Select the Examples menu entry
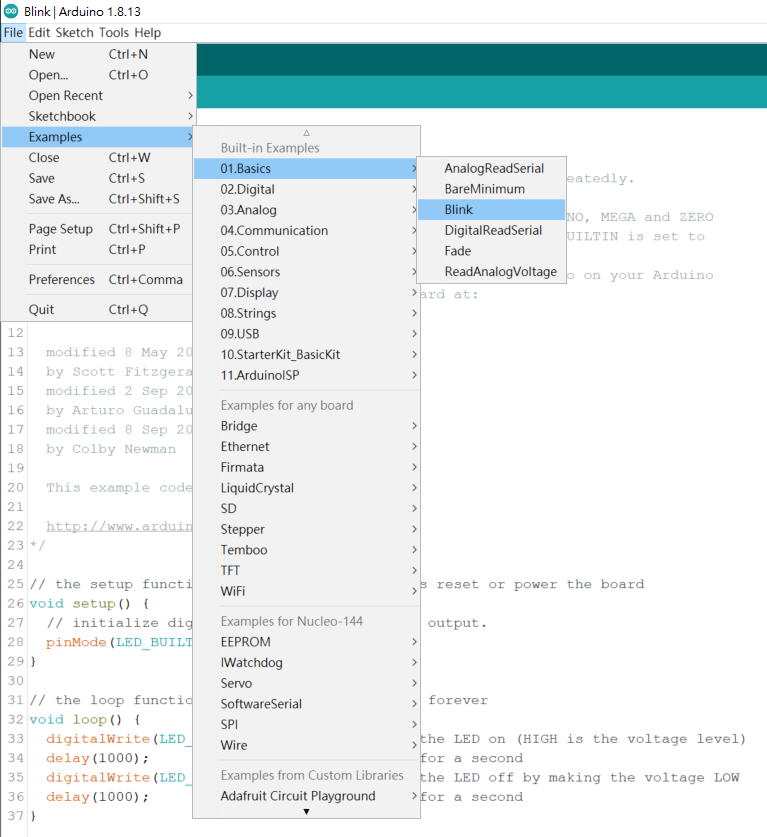Viewport: 767px width, 837px height. point(99,137)
